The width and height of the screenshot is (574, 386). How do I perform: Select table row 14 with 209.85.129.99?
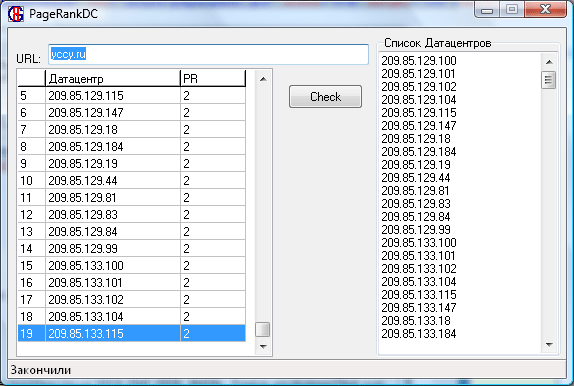[132, 249]
